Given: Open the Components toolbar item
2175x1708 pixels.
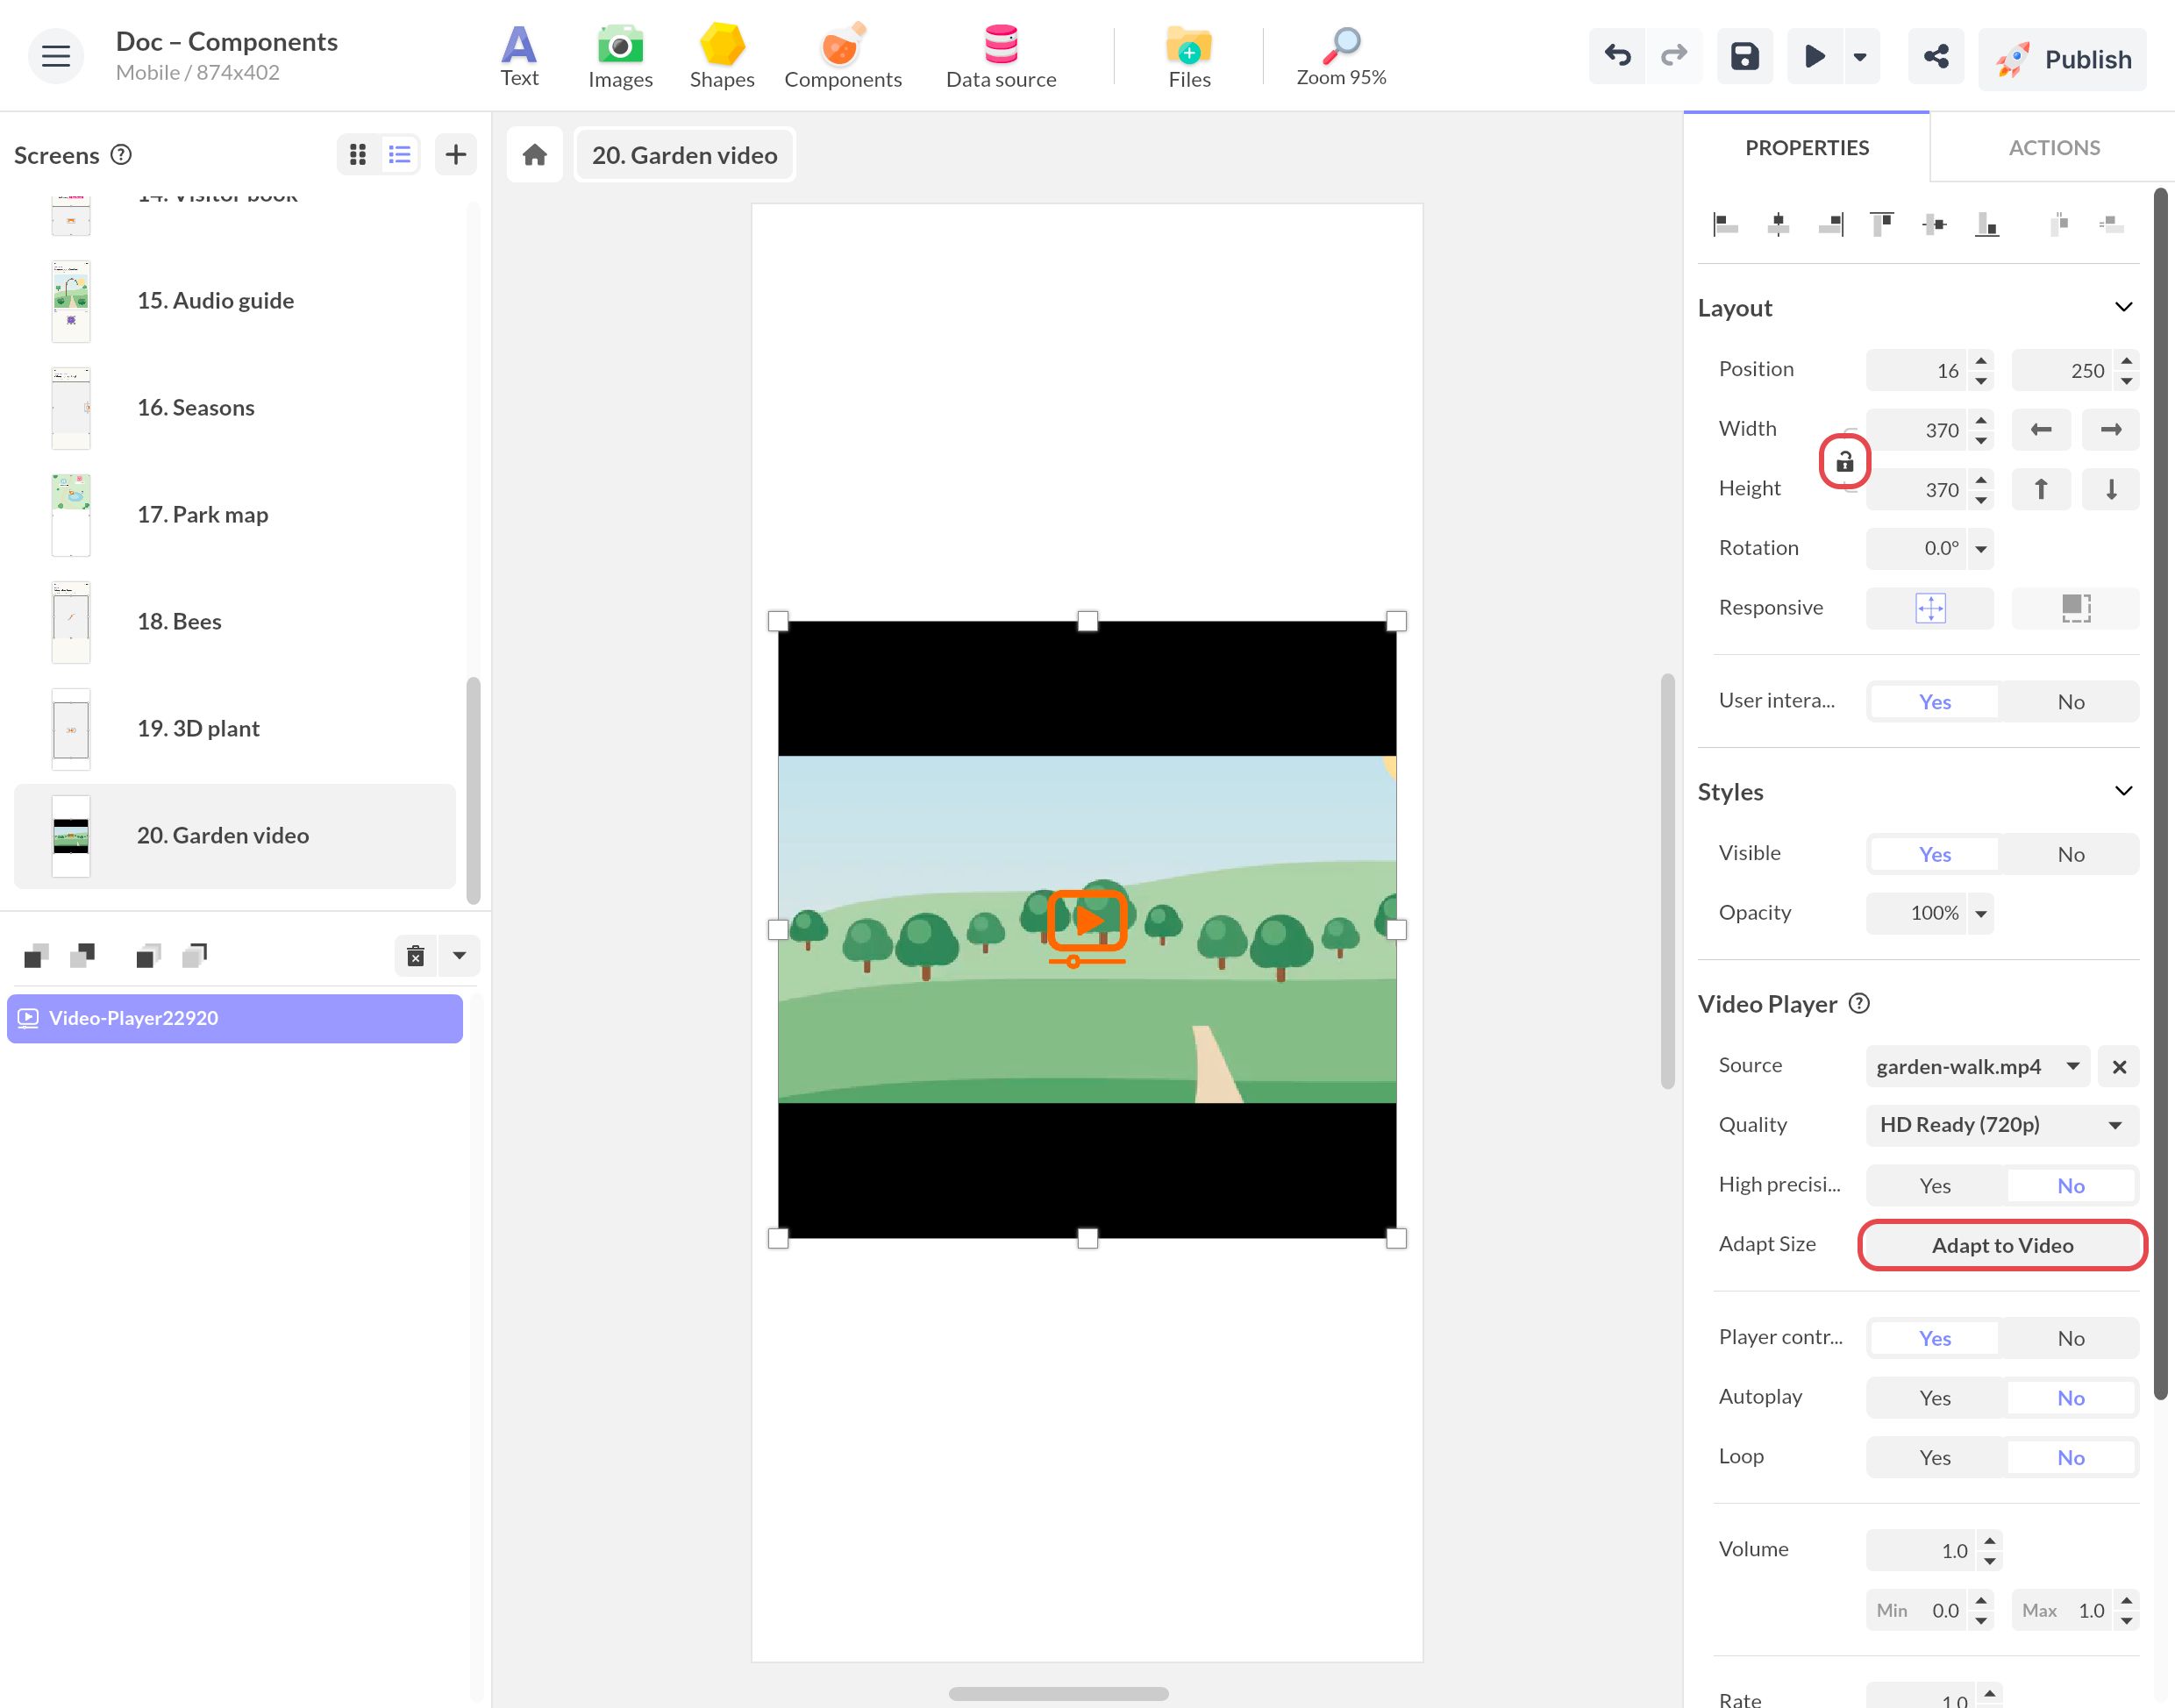Looking at the screenshot, I should [x=842, y=57].
